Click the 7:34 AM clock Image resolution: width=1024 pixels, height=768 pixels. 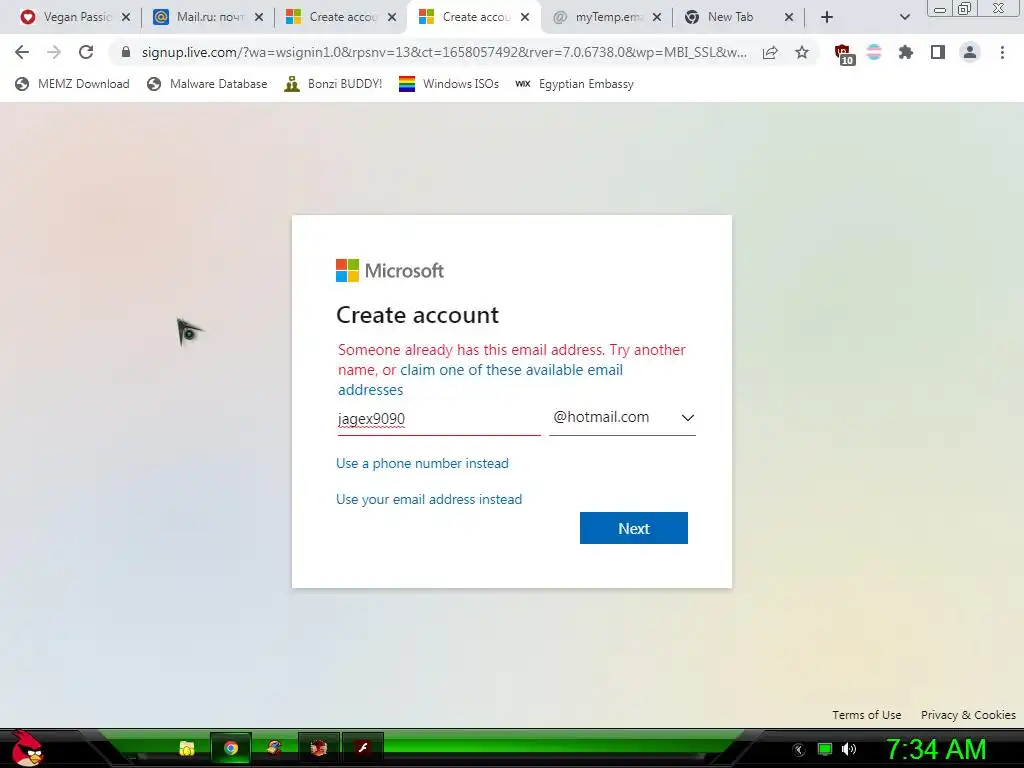point(935,749)
